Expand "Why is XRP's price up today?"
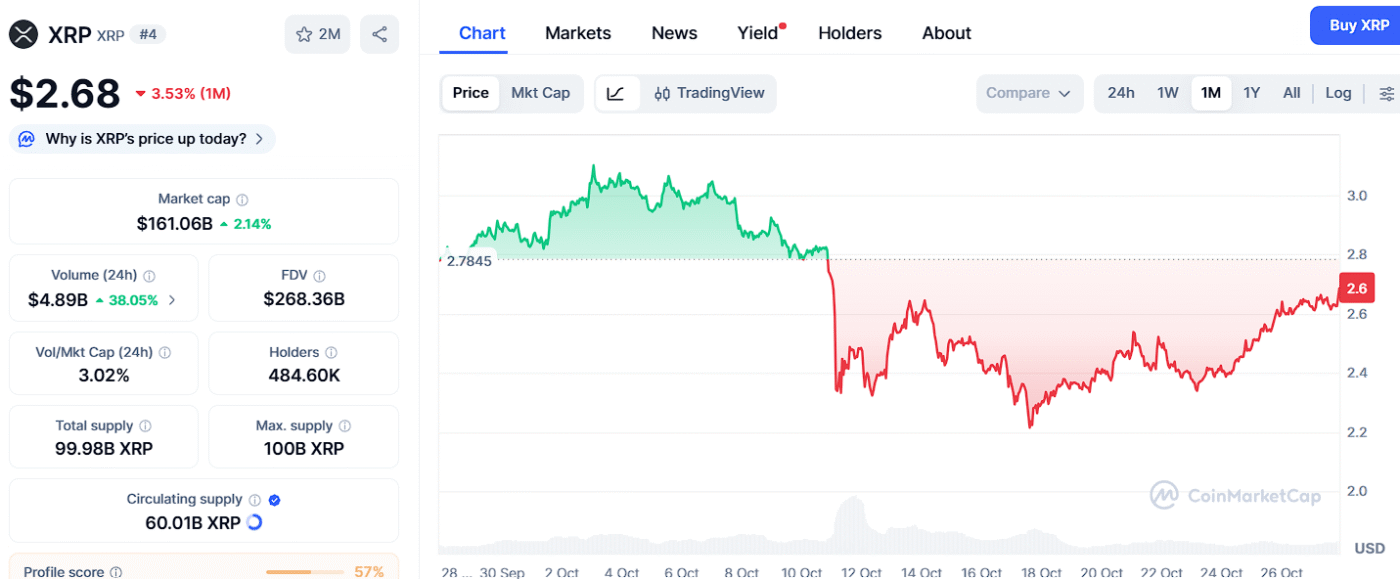 point(142,139)
